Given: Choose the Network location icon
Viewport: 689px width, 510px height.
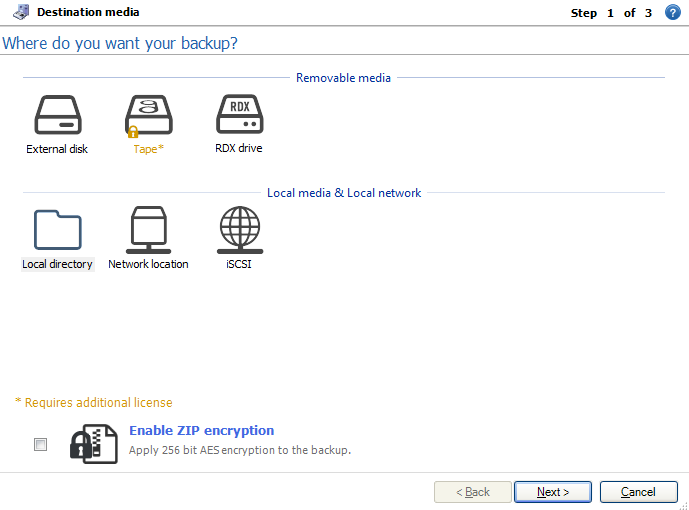Looking at the screenshot, I should (x=149, y=230).
